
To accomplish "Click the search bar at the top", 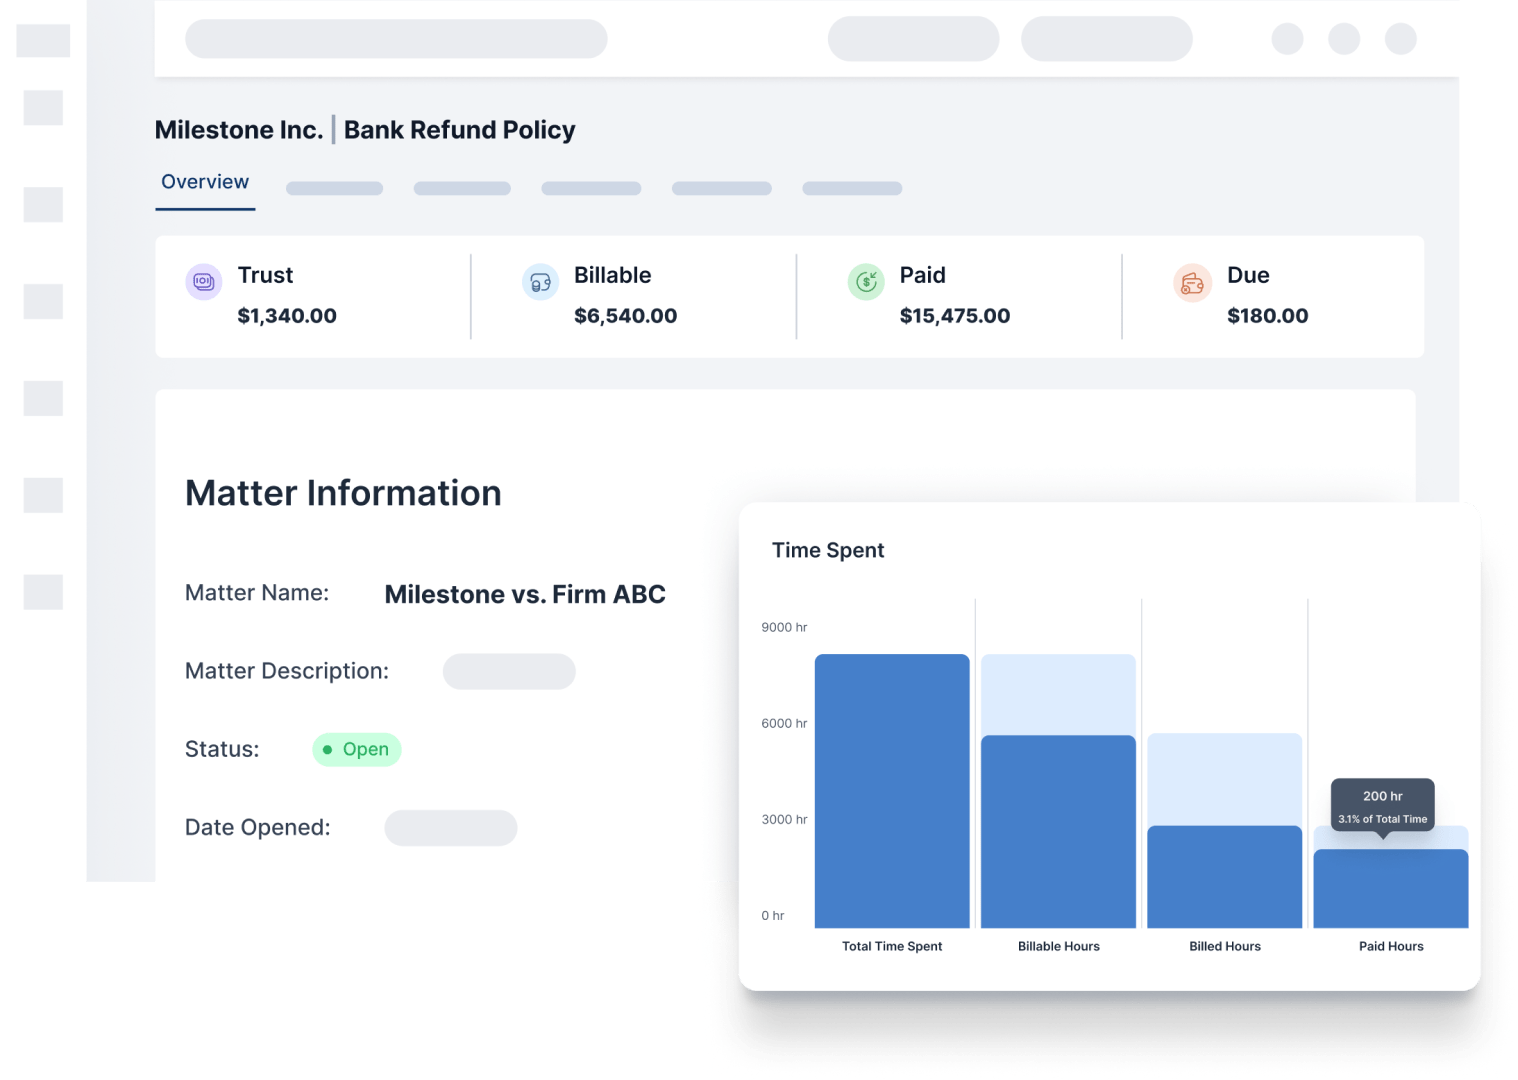I will 396,39.
